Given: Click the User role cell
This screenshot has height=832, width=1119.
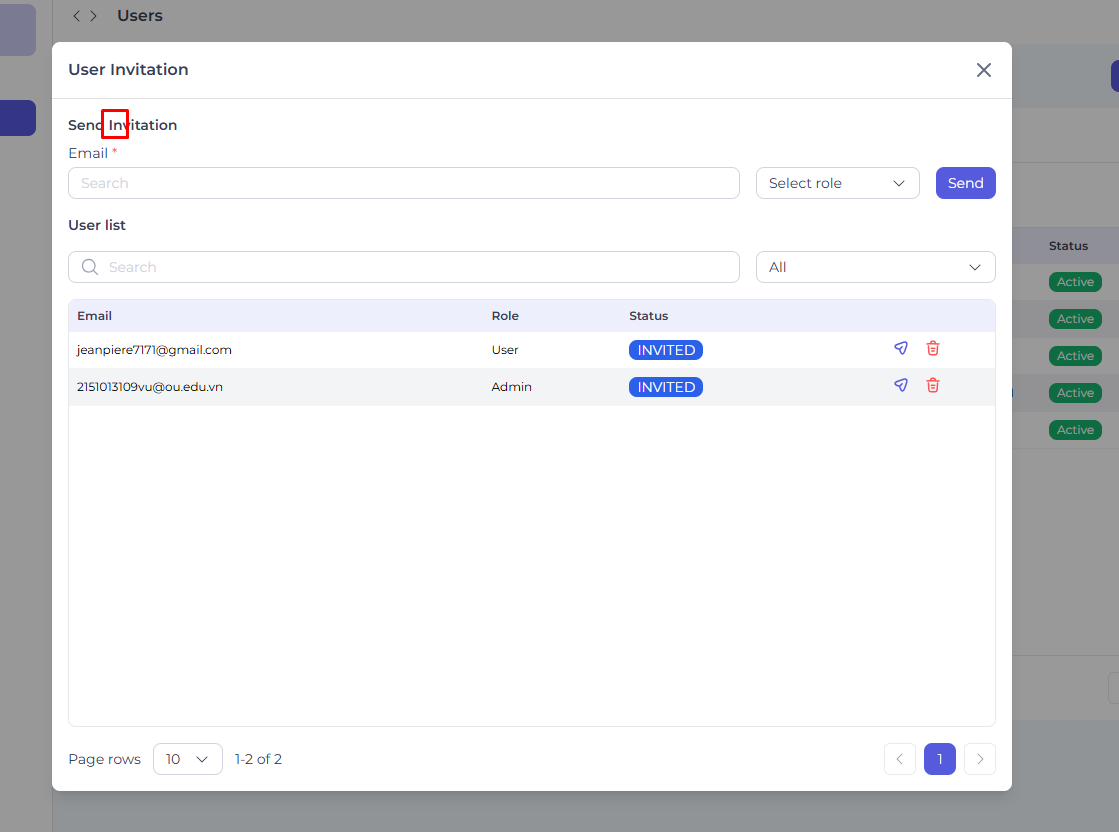Looking at the screenshot, I should pyautogui.click(x=505, y=350).
